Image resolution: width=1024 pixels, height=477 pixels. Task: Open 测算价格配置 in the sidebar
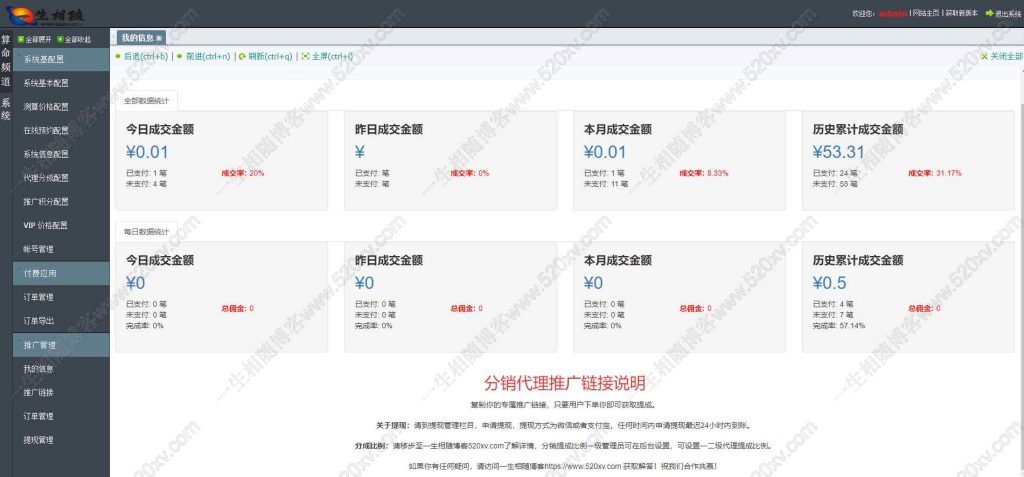(x=46, y=107)
